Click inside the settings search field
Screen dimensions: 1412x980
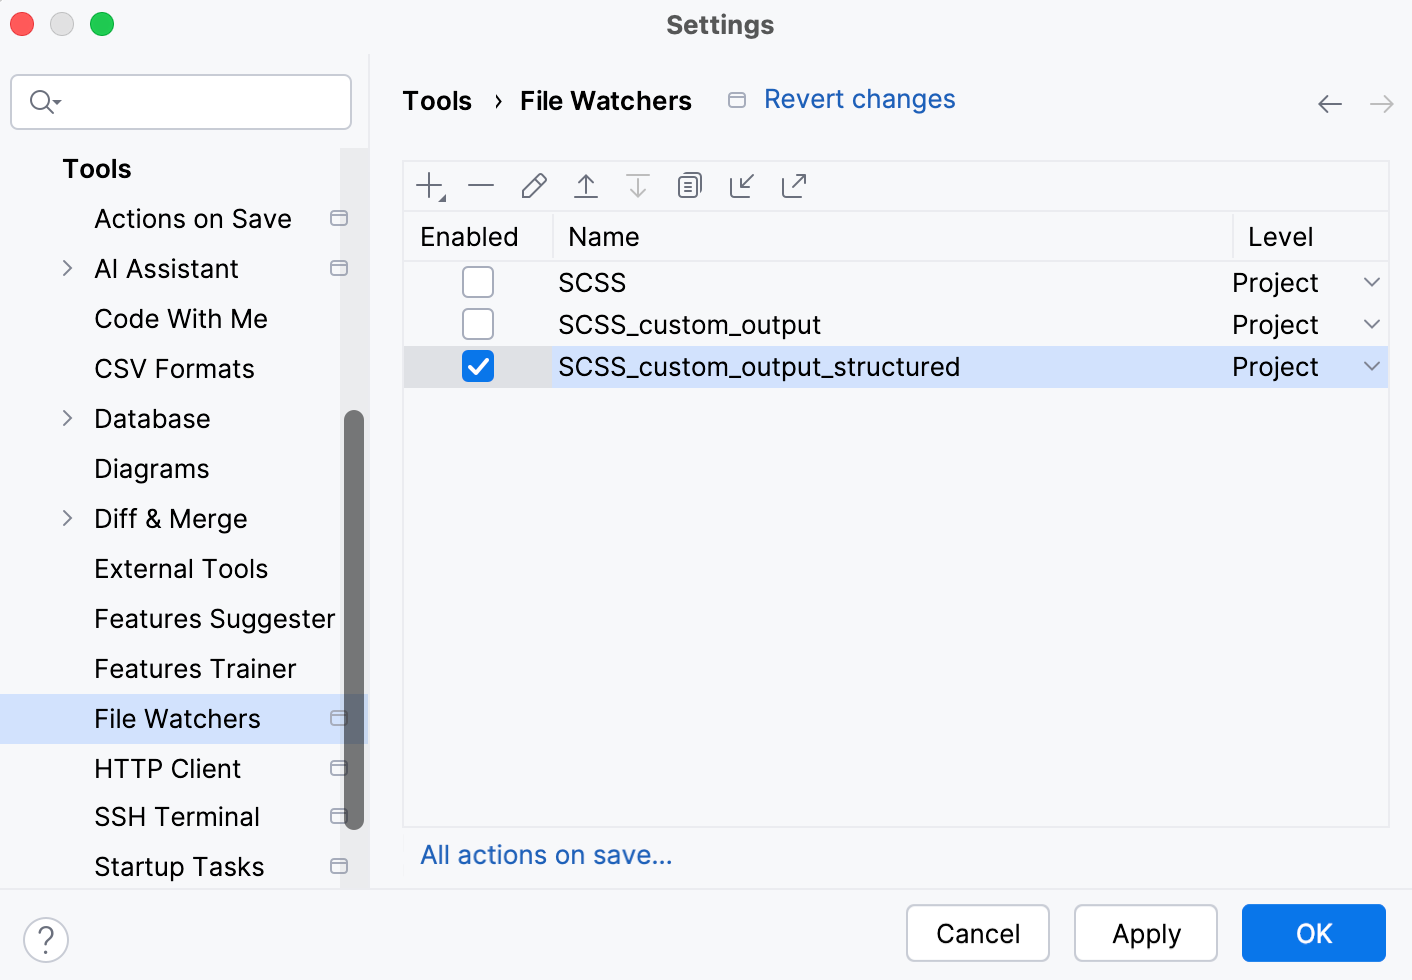[x=180, y=102]
